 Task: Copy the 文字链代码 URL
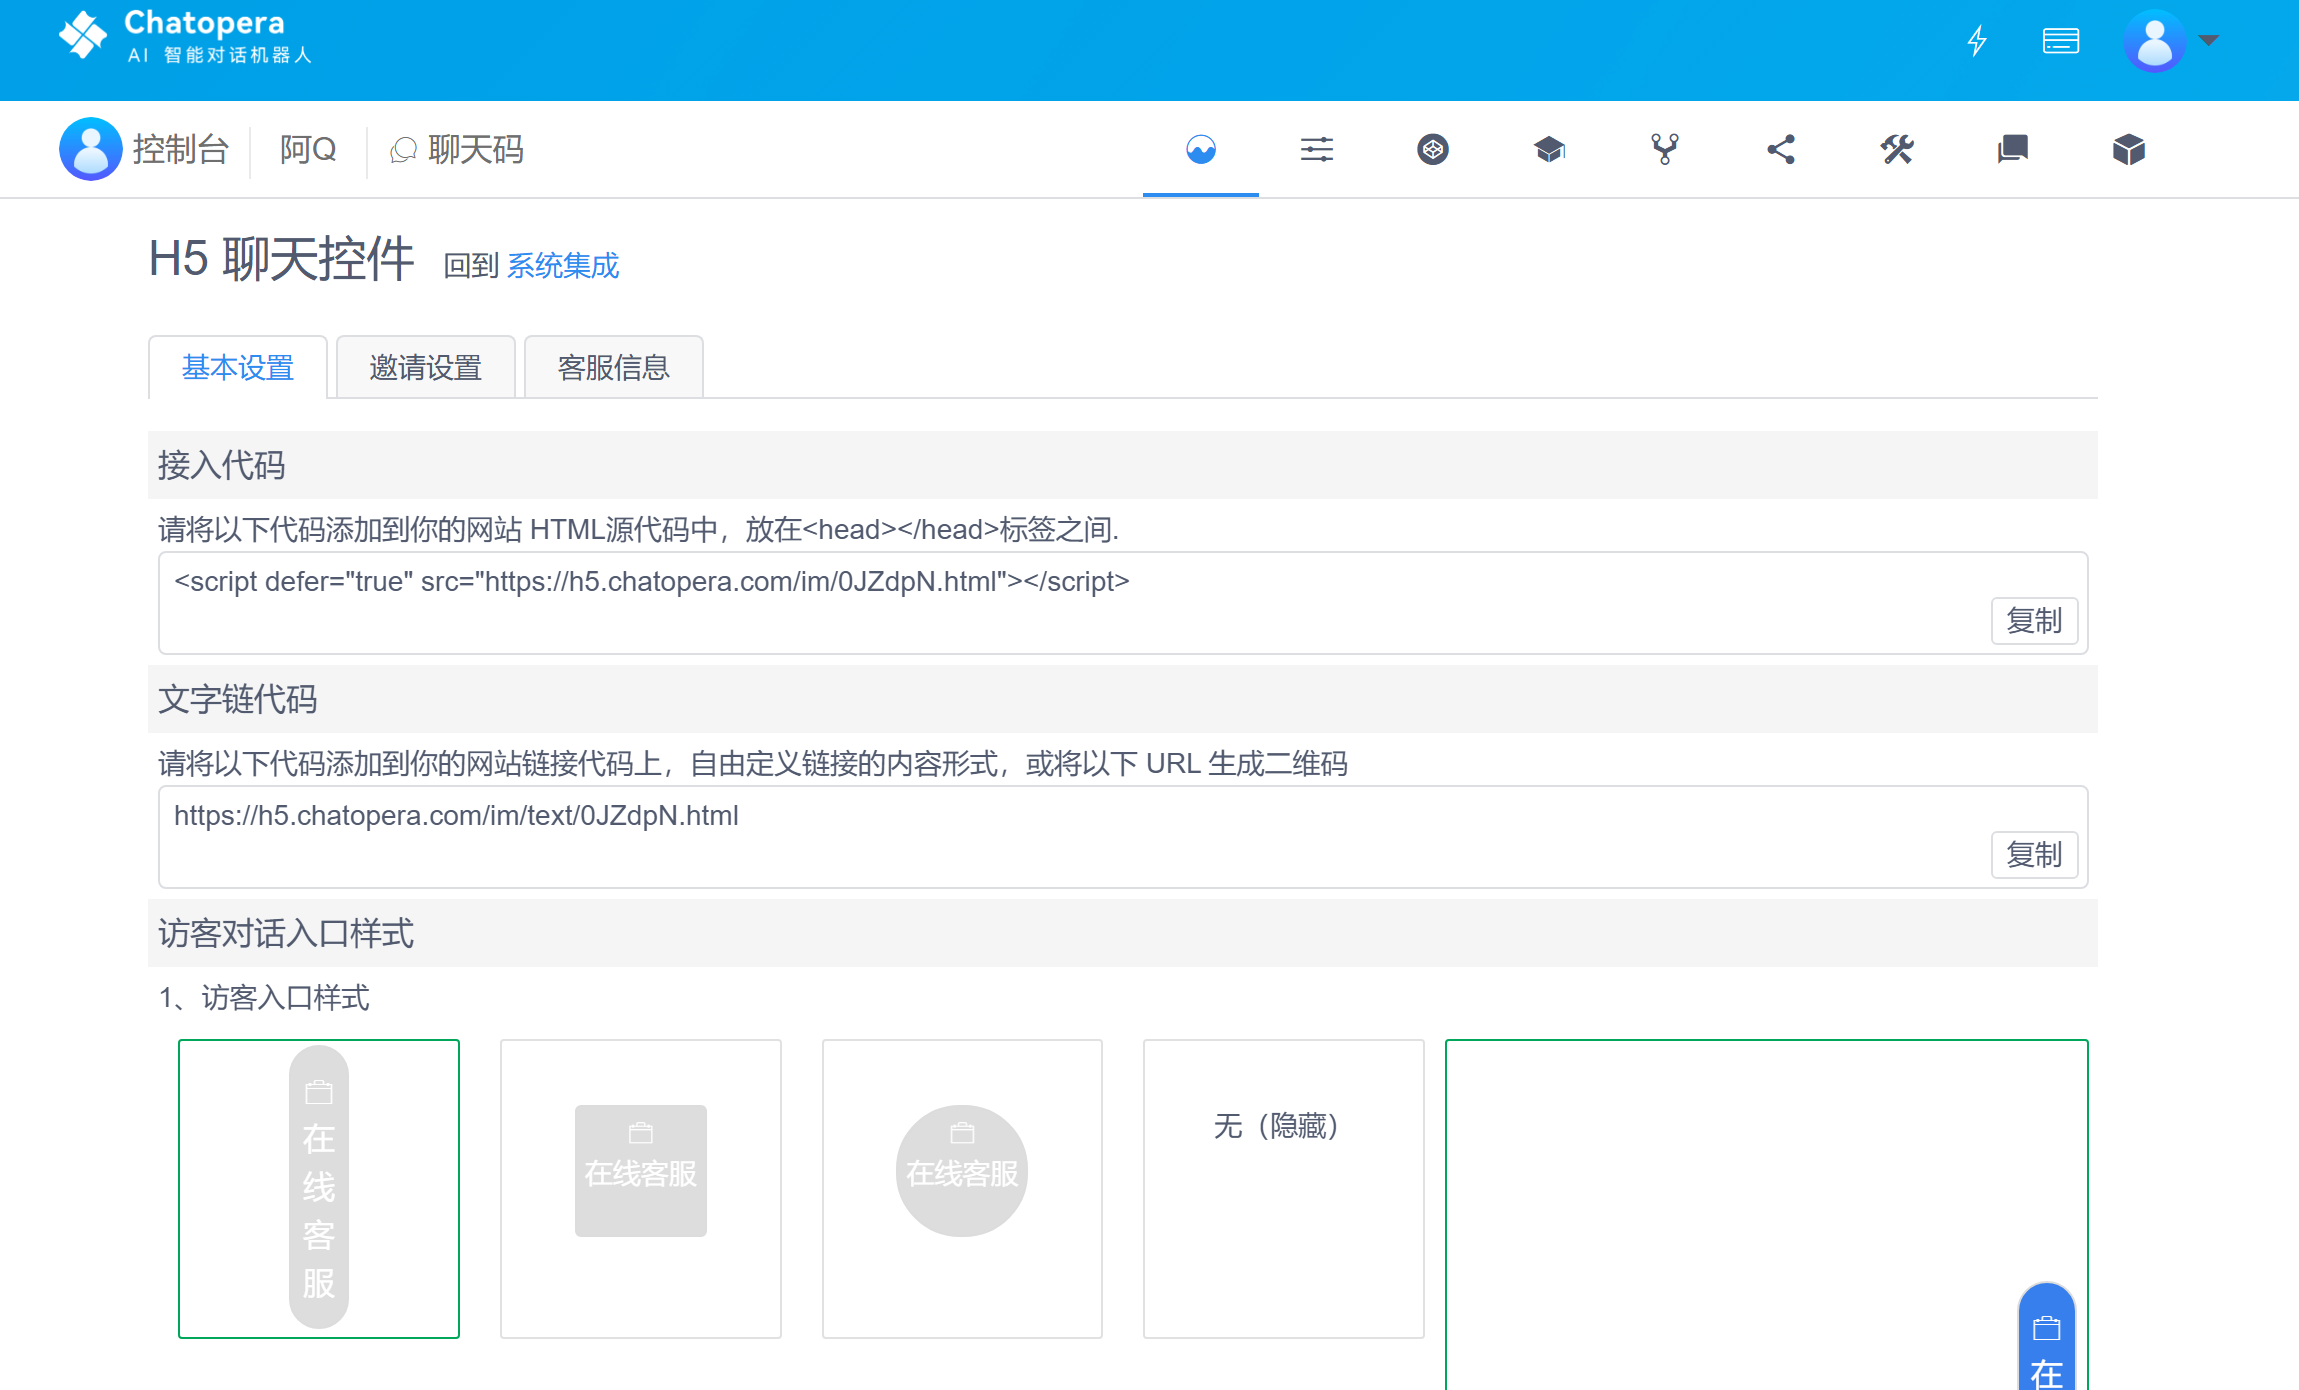point(2034,855)
